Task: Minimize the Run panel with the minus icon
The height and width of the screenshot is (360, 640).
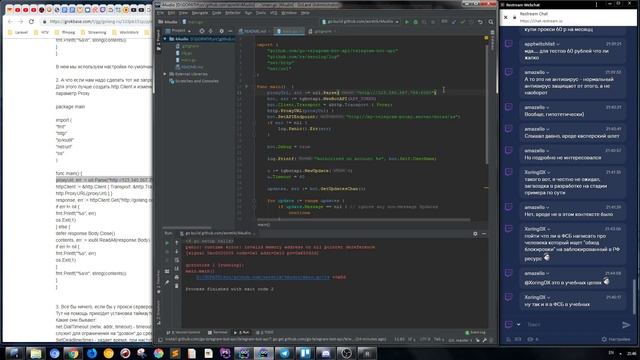Action: (x=484, y=234)
